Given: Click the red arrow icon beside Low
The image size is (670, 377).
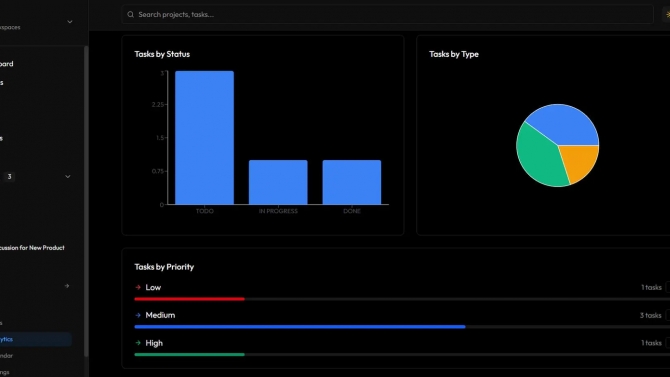Looking at the screenshot, I should 138,287.
